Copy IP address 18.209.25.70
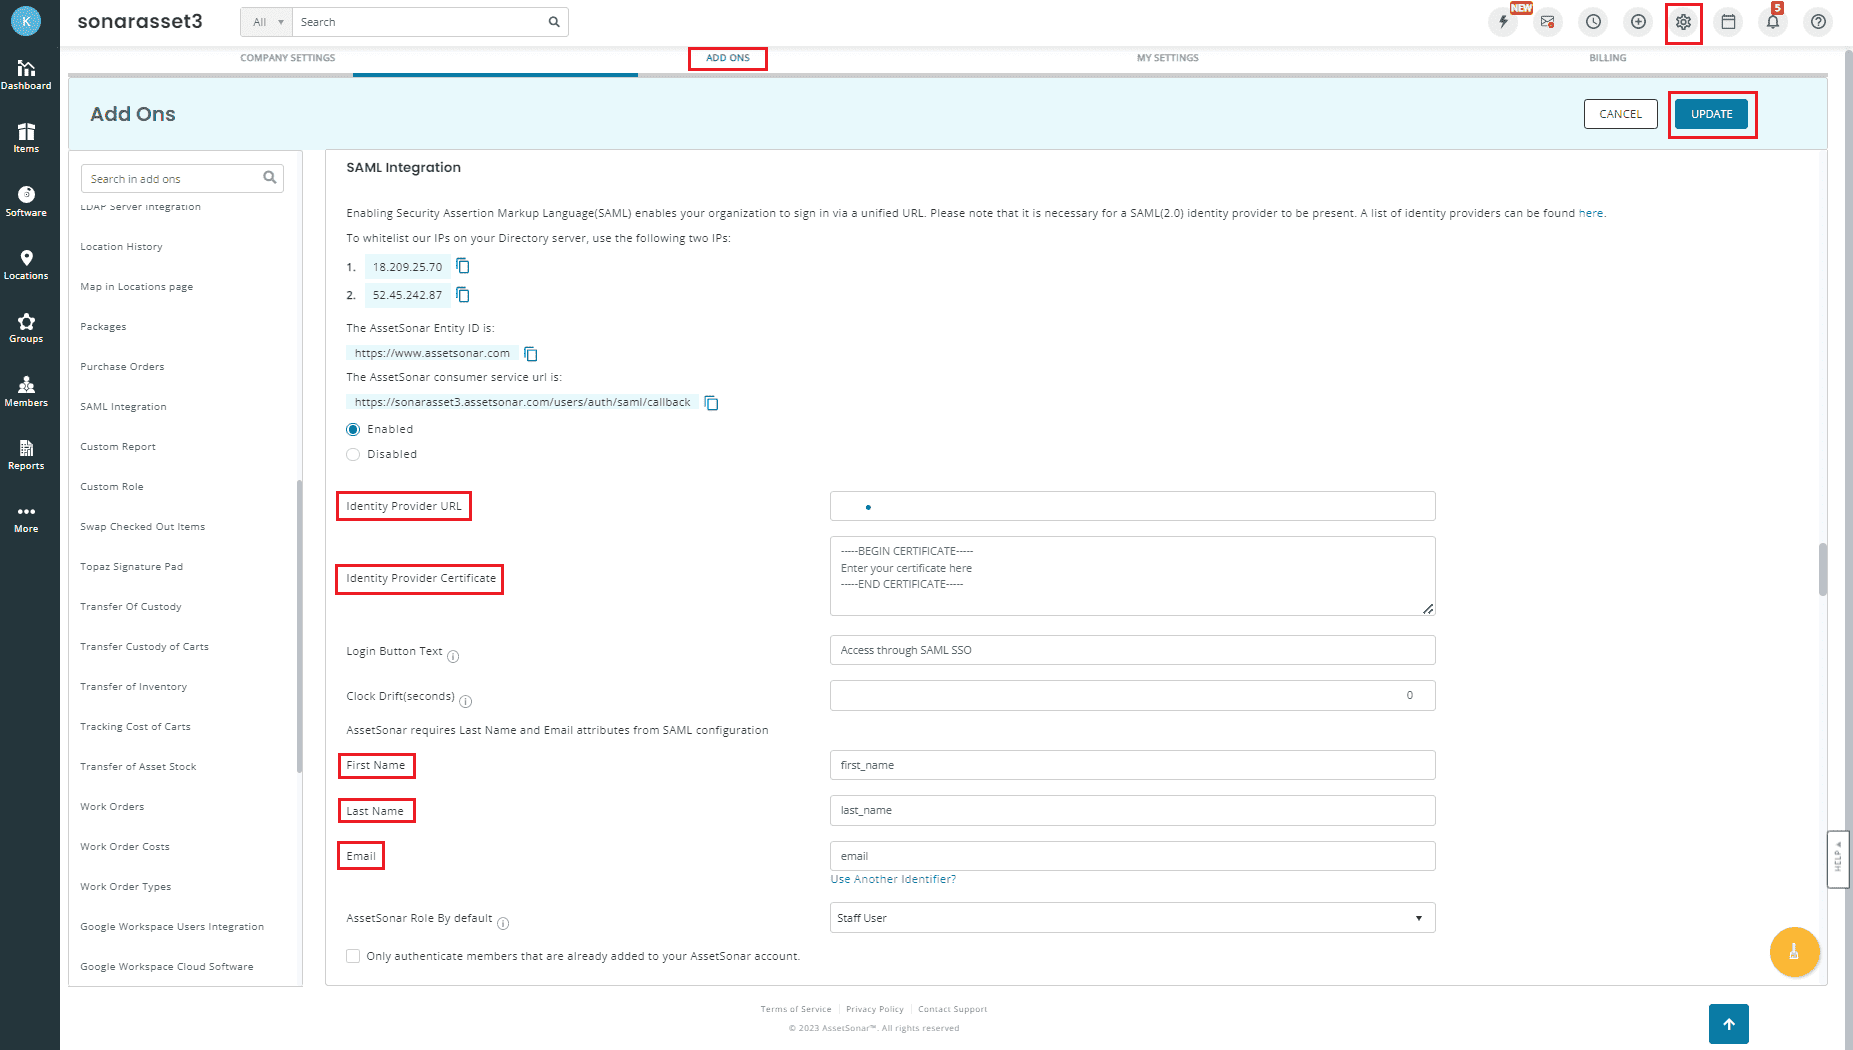Image resolution: width=1853 pixels, height=1050 pixels. 463,266
